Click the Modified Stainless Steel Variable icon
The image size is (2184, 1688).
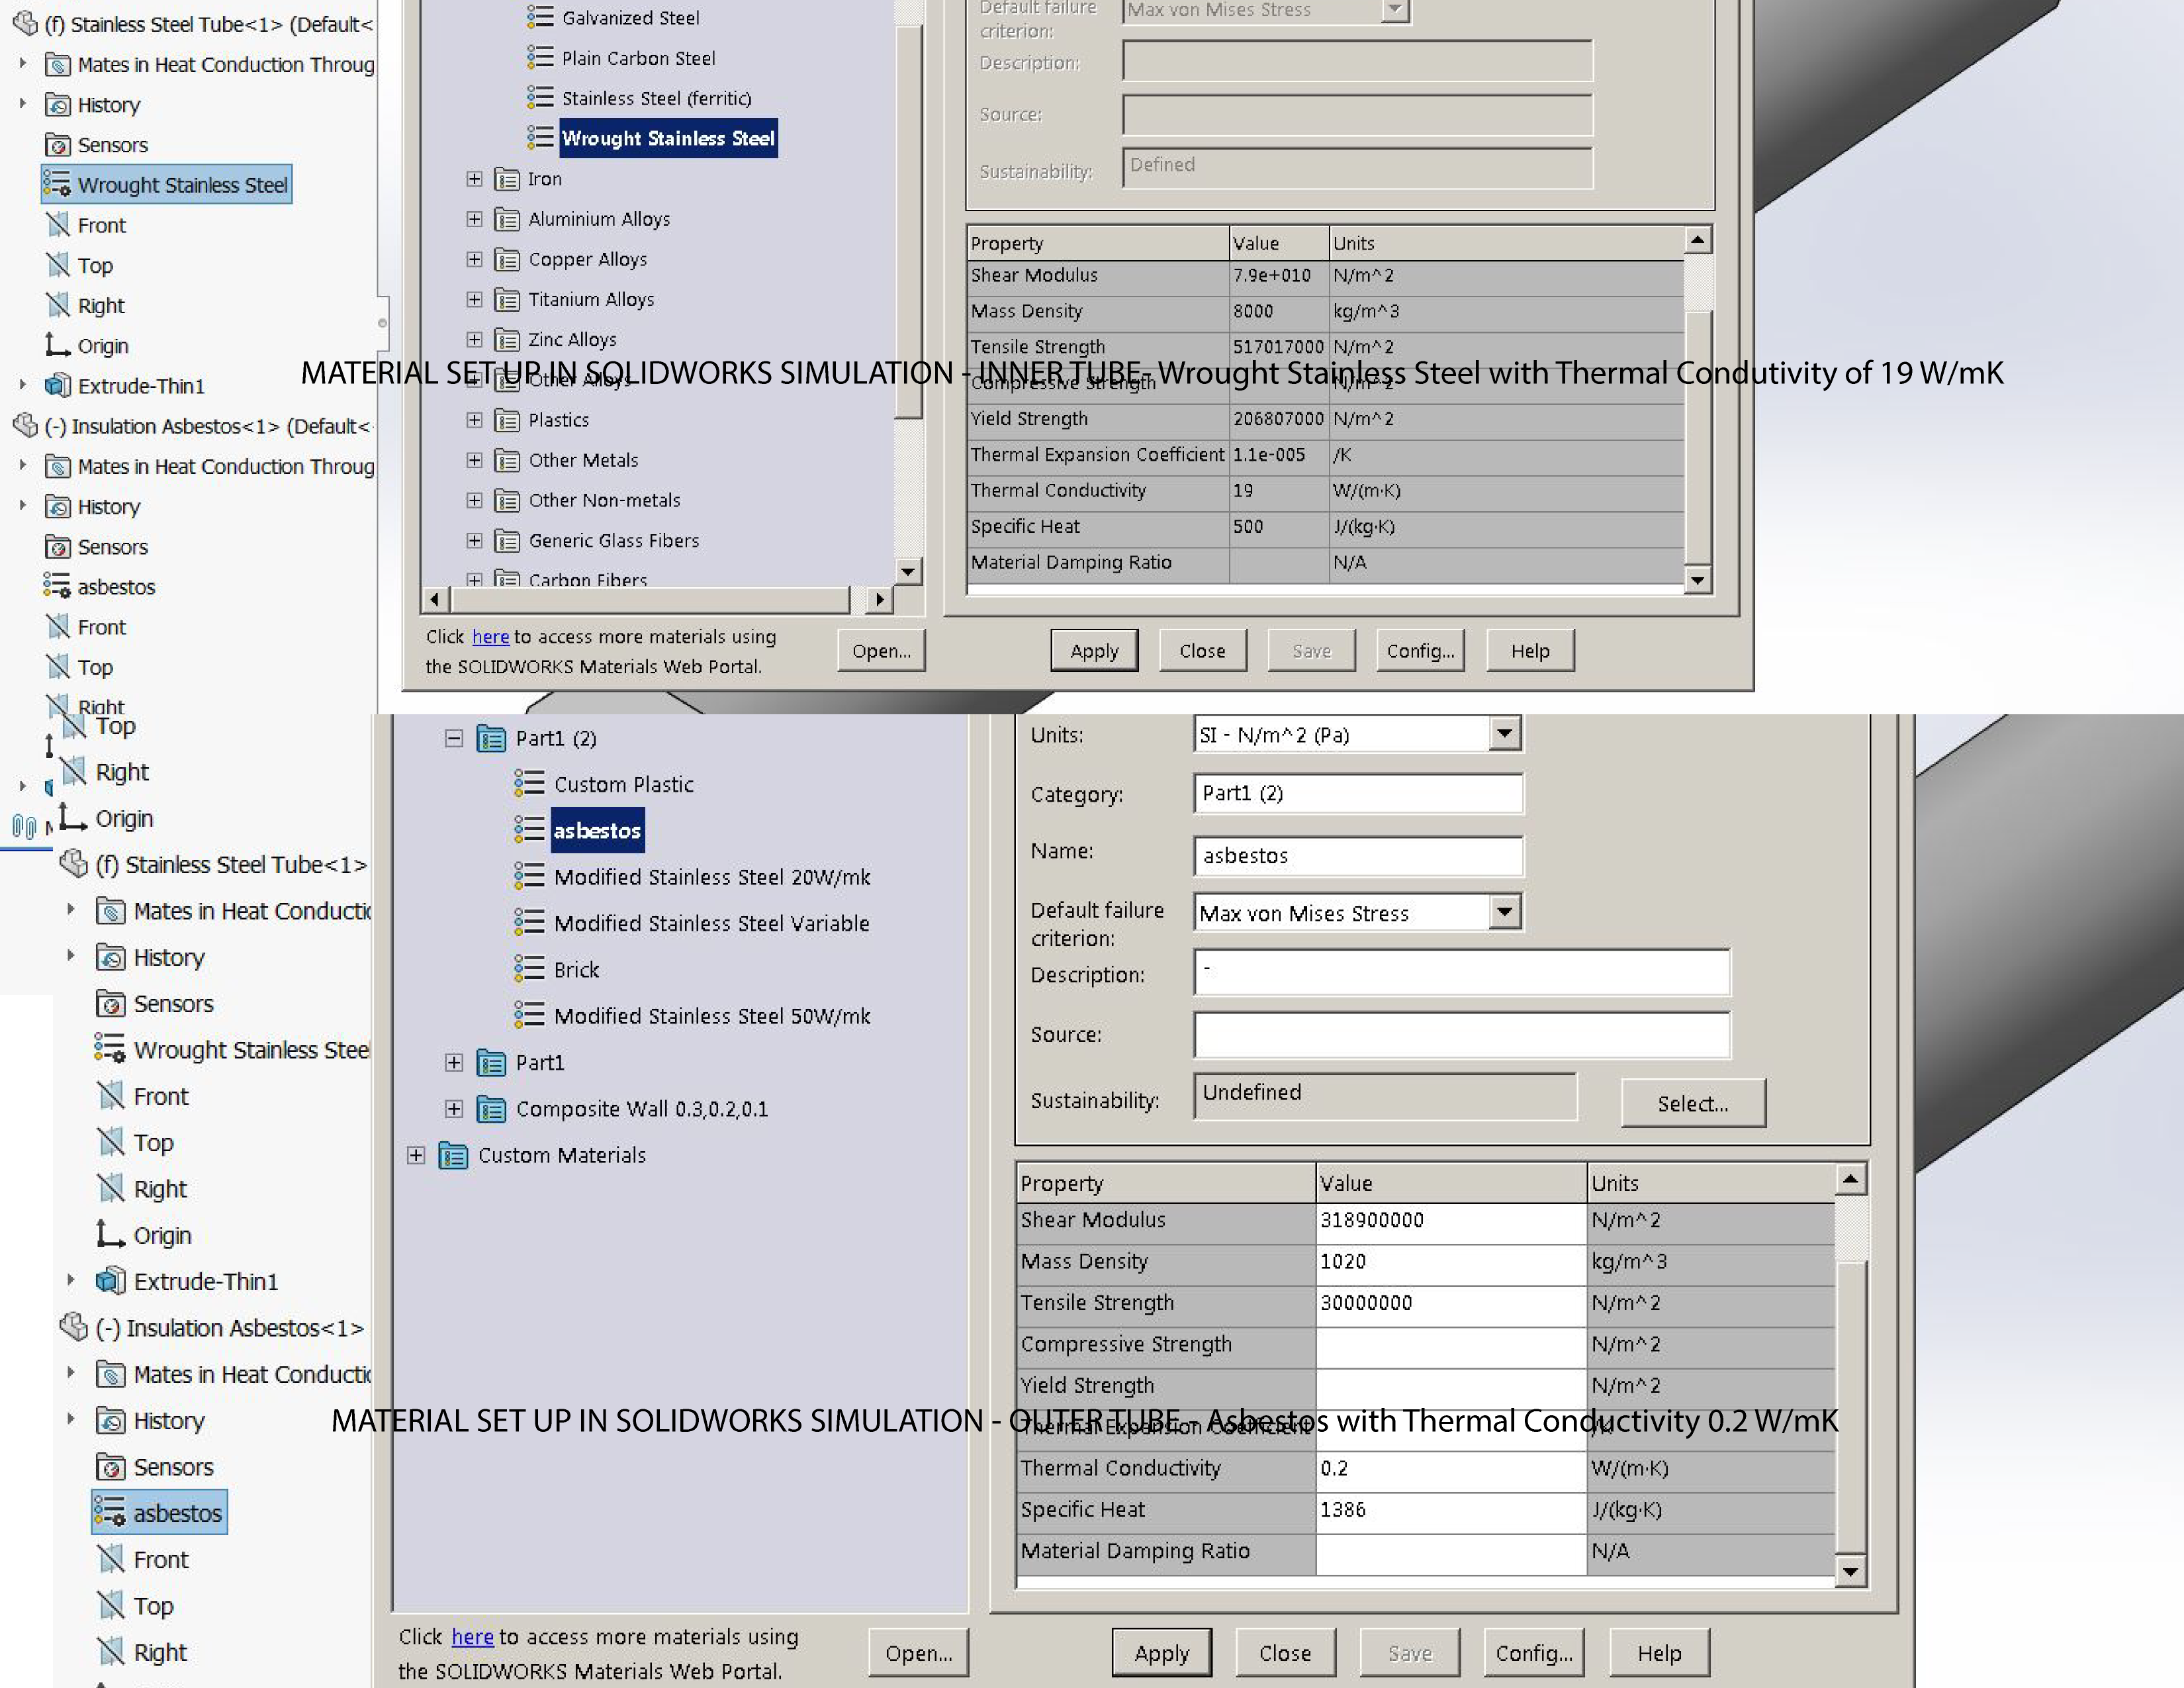(x=529, y=922)
